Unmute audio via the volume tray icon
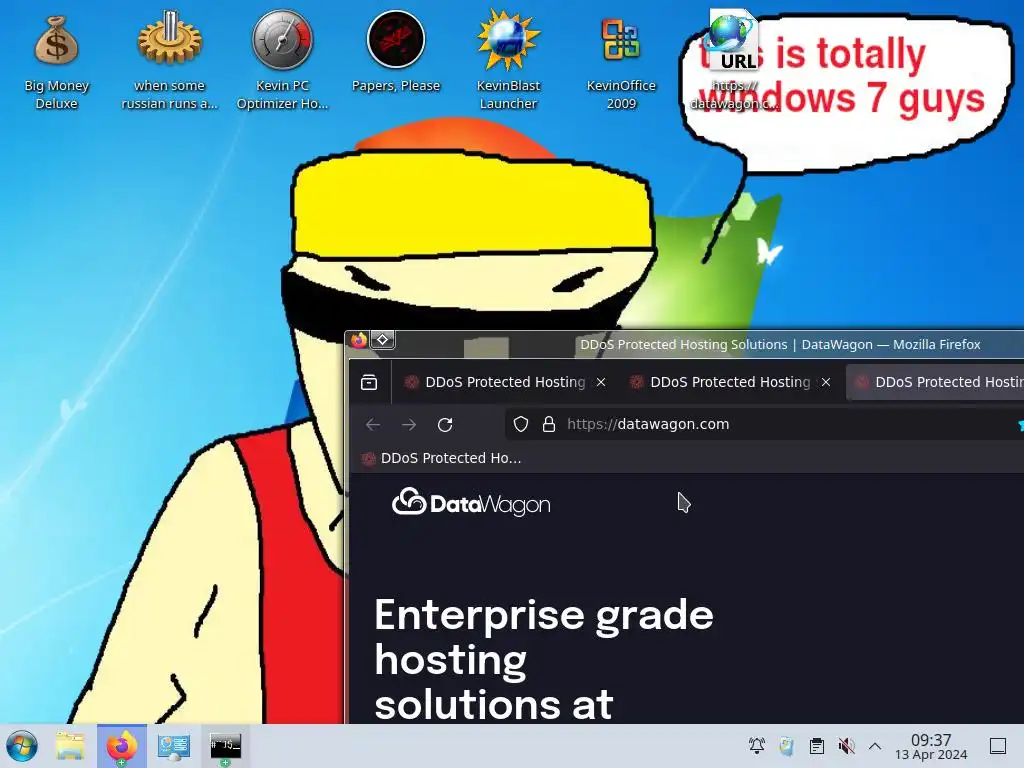1024x768 pixels. click(x=846, y=746)
